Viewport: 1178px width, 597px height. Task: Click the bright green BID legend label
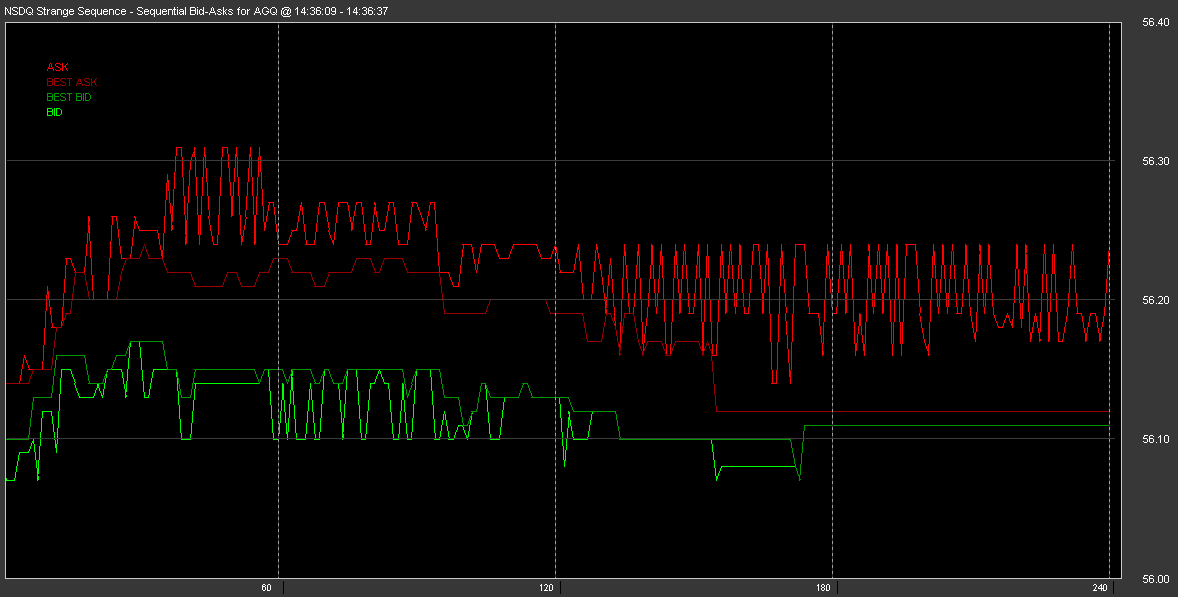[x=54, y=113]
